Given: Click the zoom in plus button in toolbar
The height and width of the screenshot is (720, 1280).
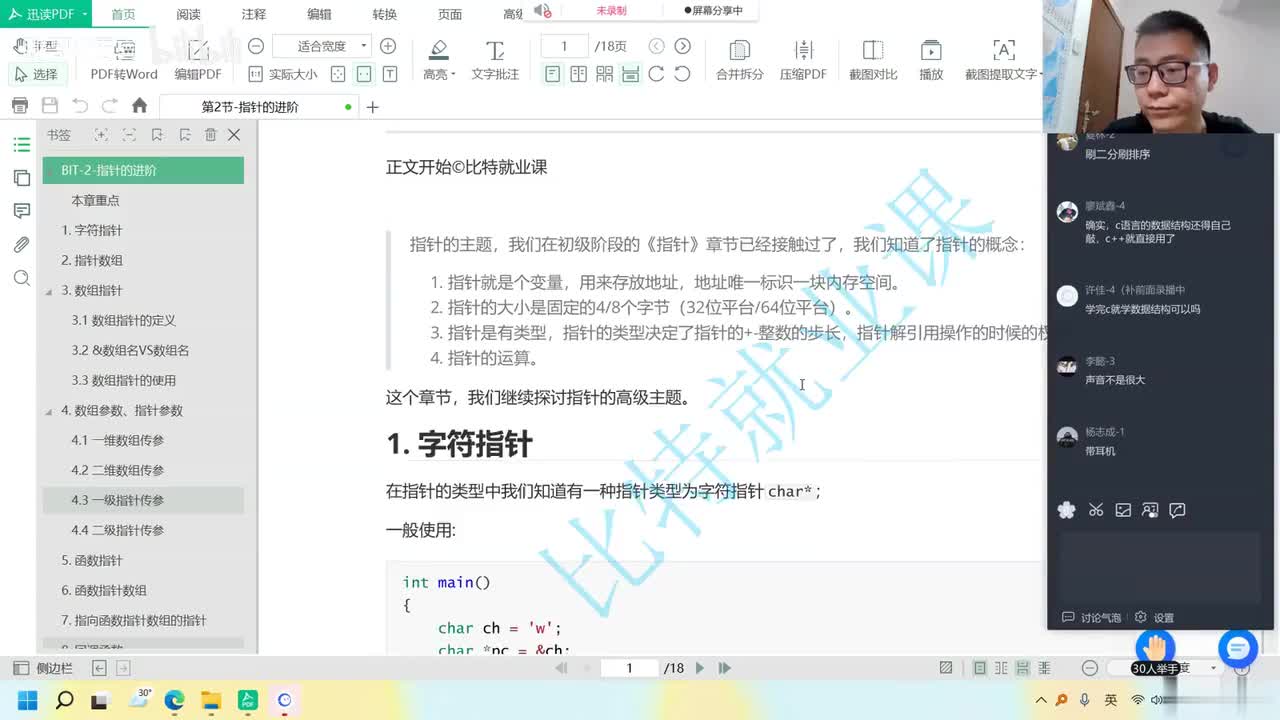Looking at the screenshot, I should (x=388, y=46).
